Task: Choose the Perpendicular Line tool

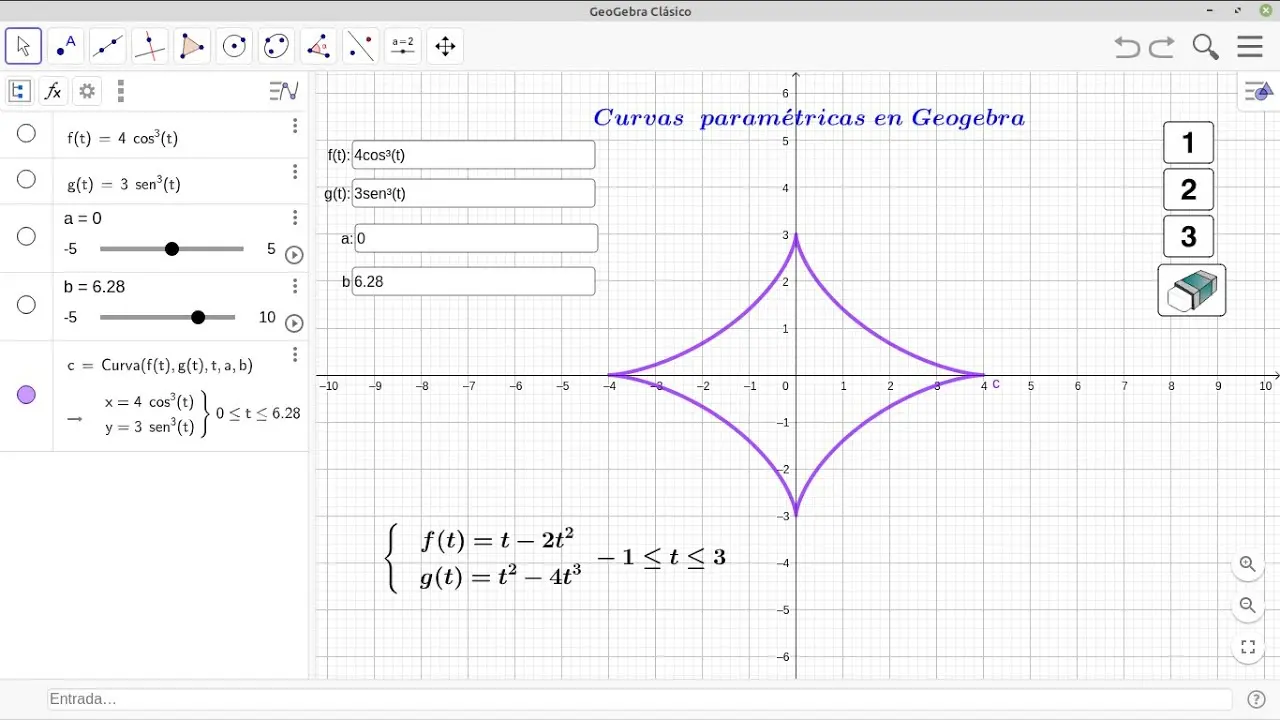Action: coord(150,46)
